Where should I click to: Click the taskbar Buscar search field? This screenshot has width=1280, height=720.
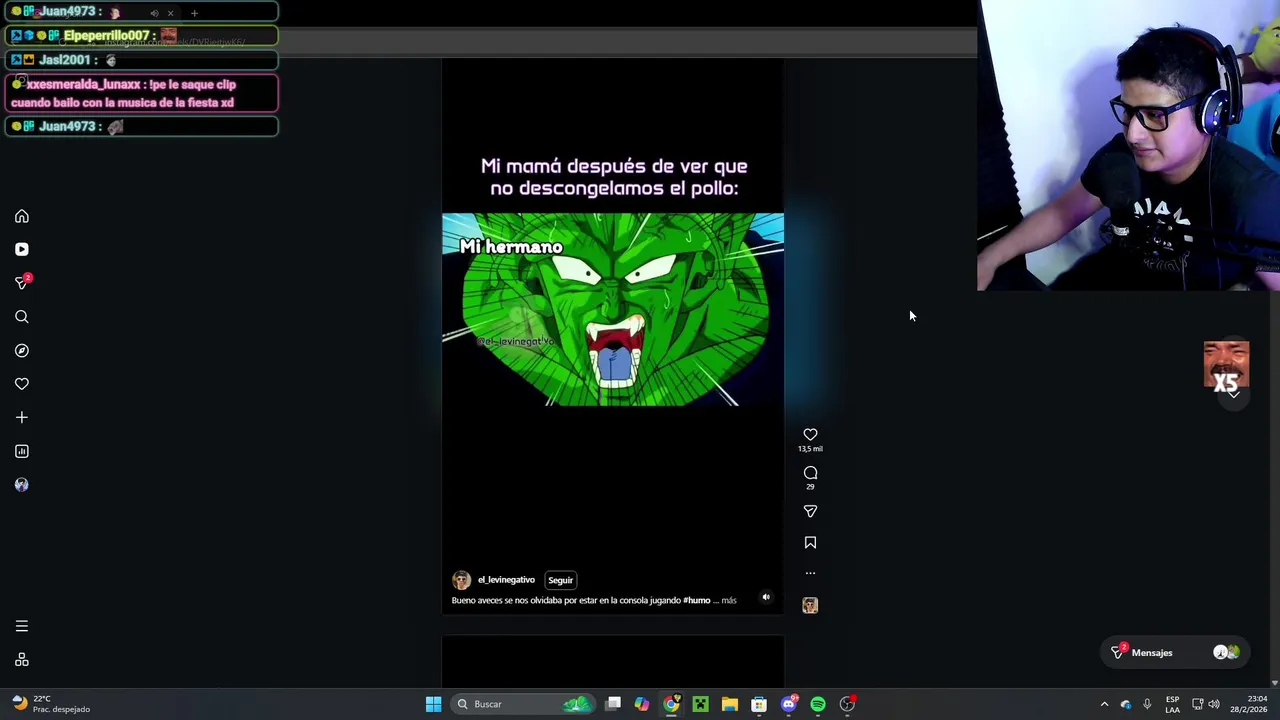tap(523, 704)
